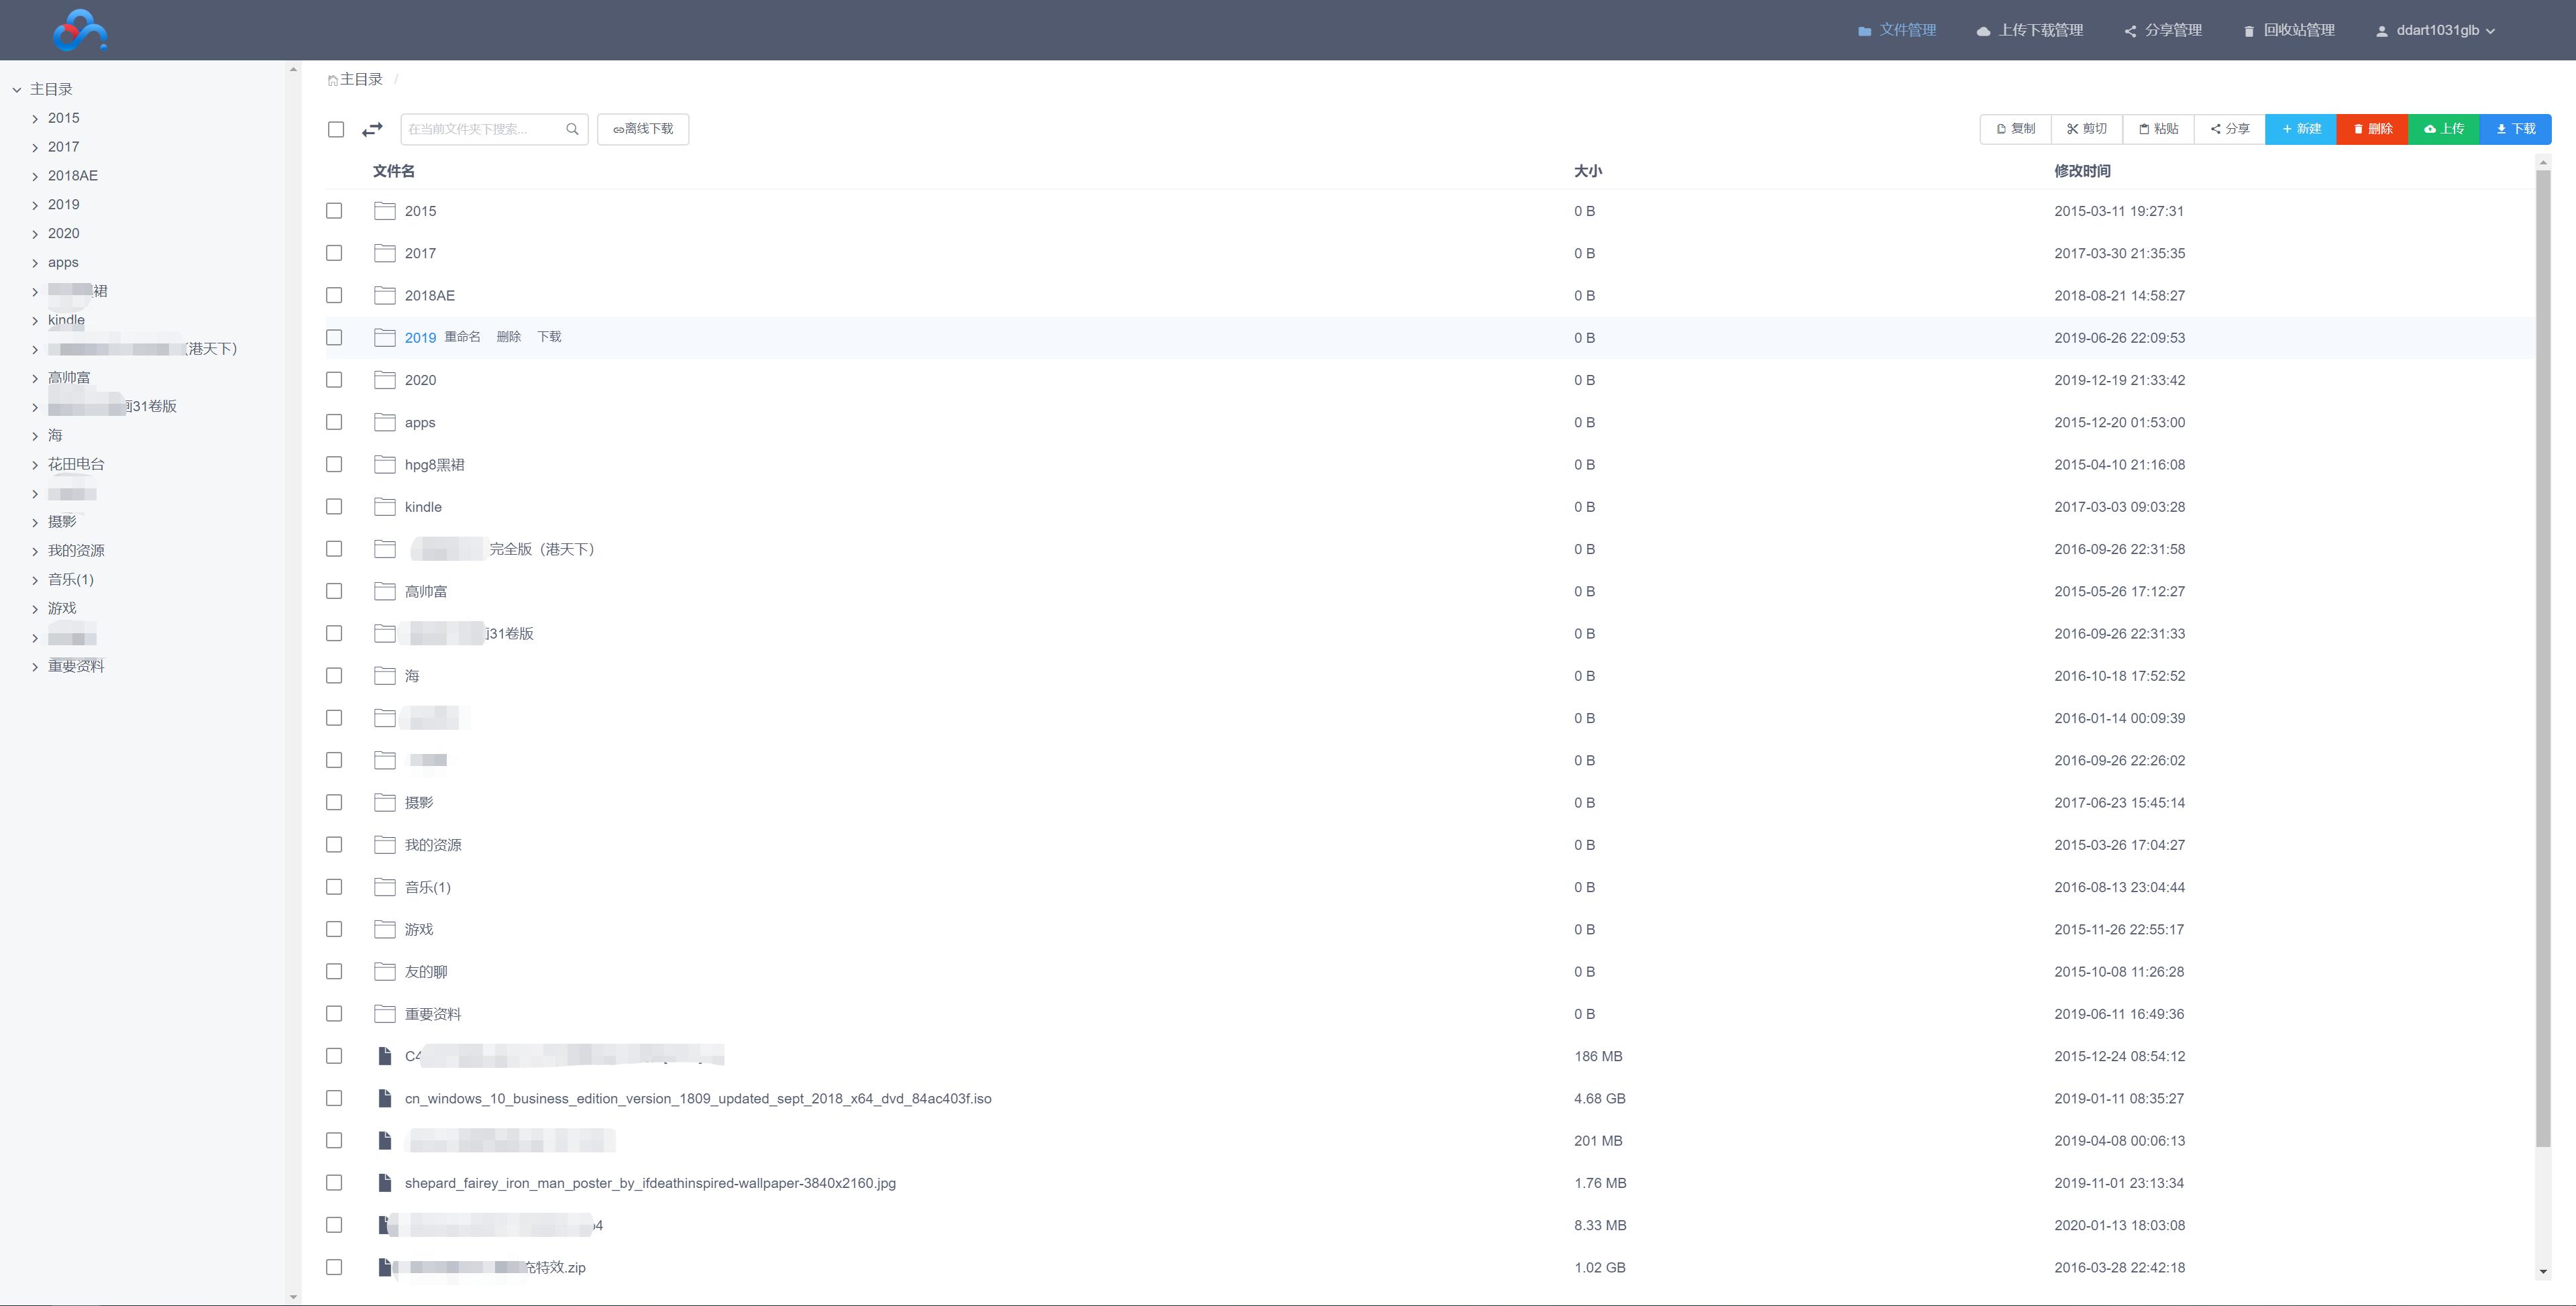The width and height of the screenshot is (2576, 1306).
Task: Click the swap arrows icon beside search
Action: (372, 129)
